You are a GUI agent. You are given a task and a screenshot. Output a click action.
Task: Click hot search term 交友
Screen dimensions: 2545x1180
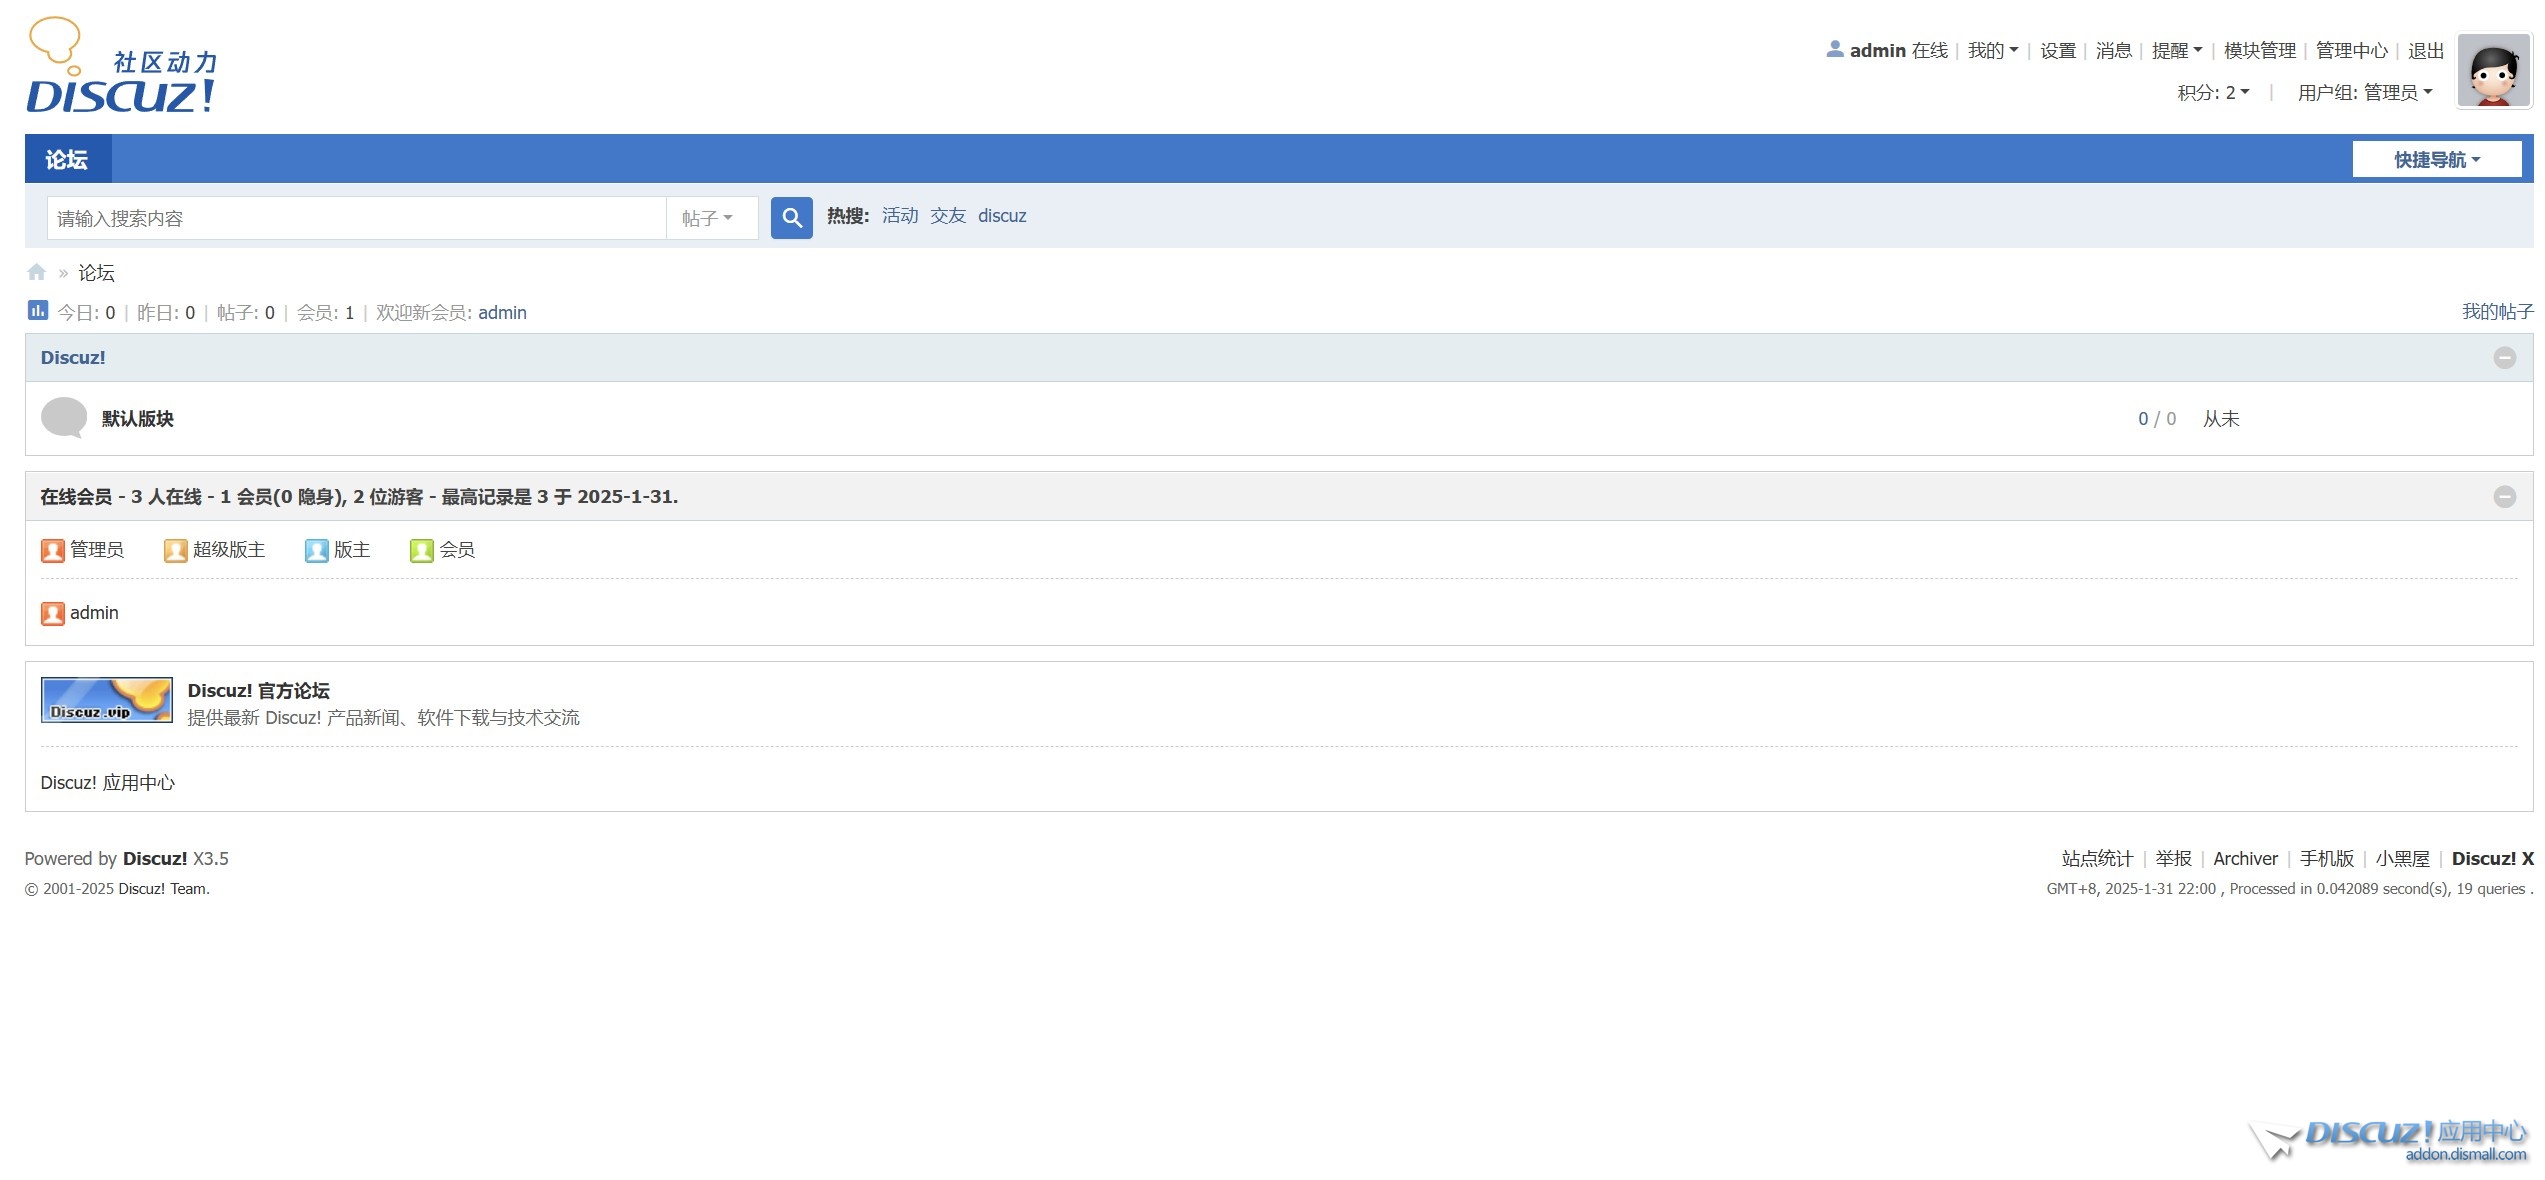click(x=948, y=216)
